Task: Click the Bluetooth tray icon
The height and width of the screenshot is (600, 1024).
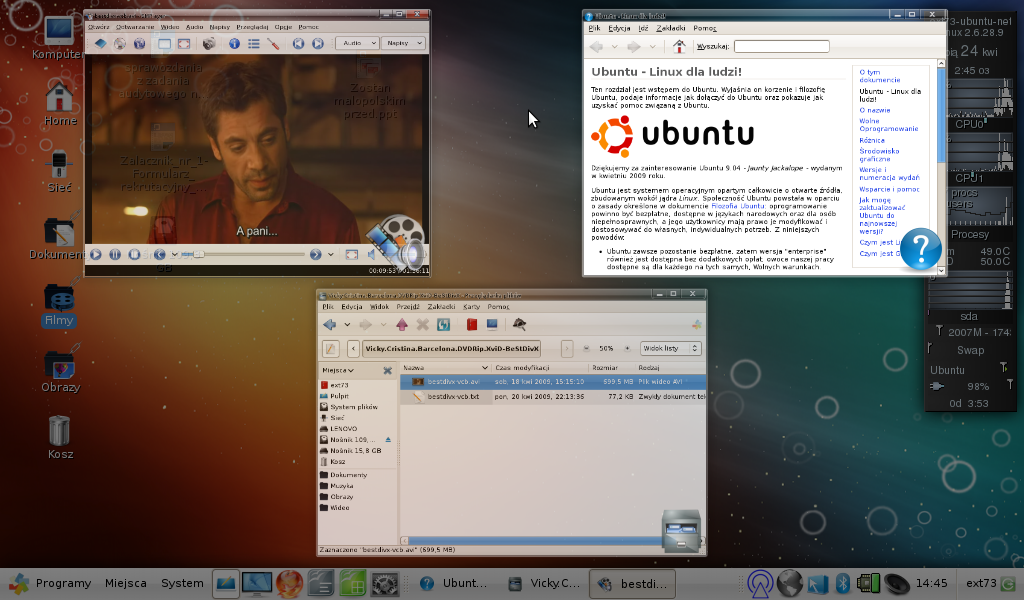Action: (x=842, y=583)
